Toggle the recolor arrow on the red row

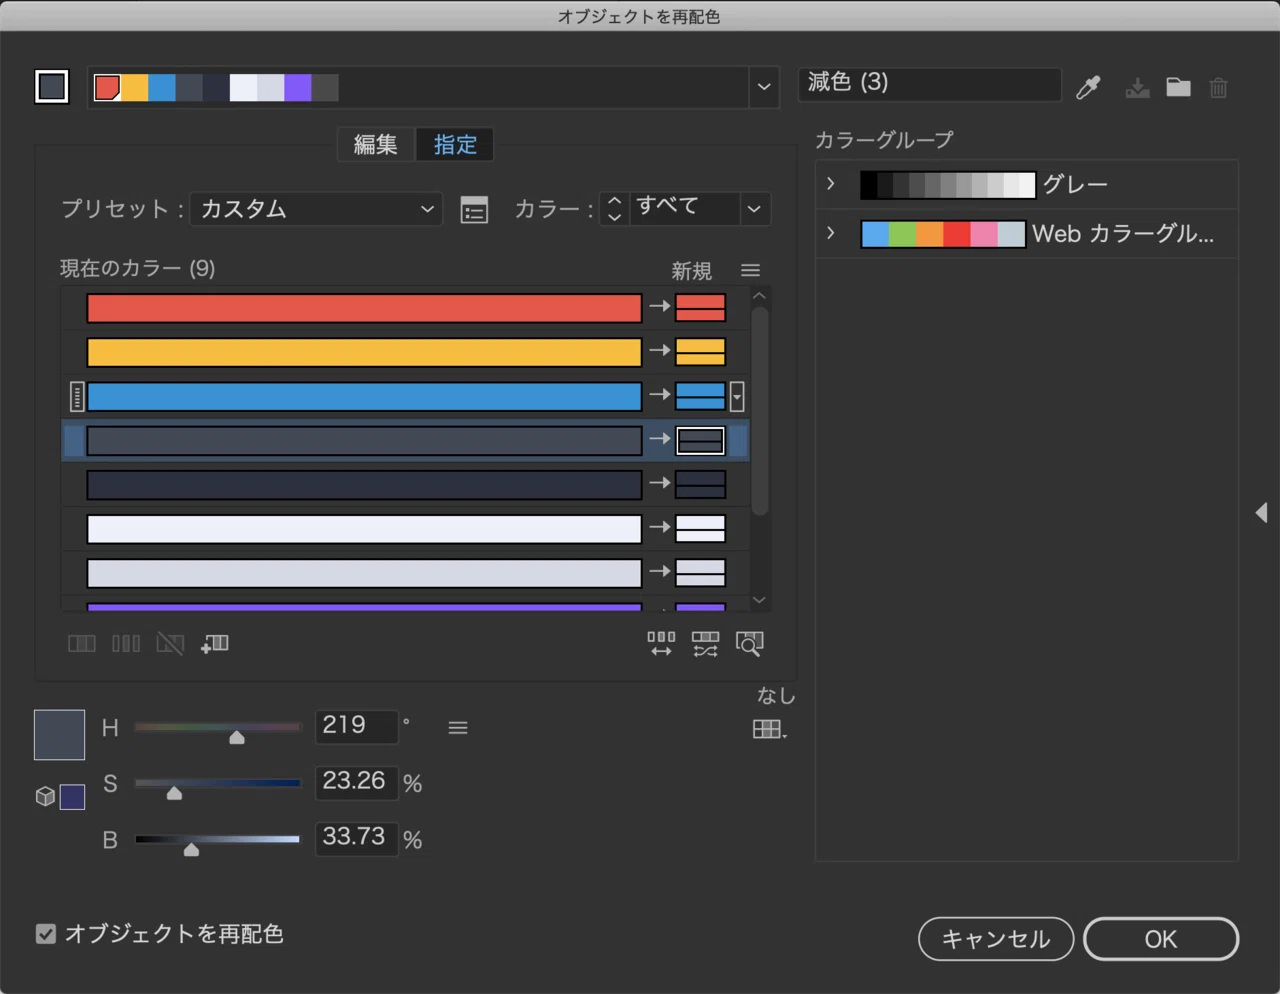tap(659, 306)
